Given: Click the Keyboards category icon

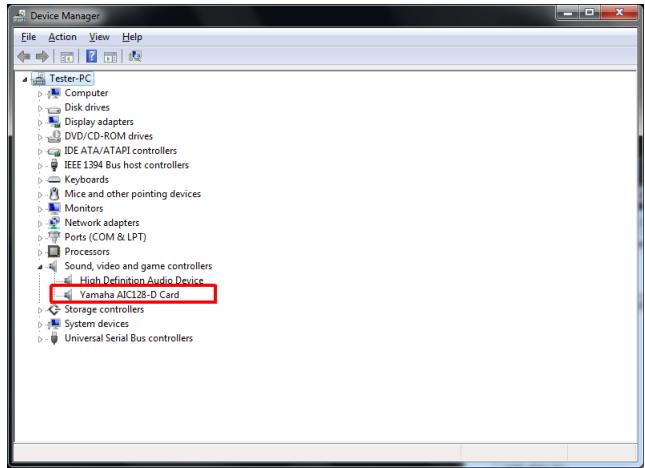Looking at the screenshot, I should (54, 180).
